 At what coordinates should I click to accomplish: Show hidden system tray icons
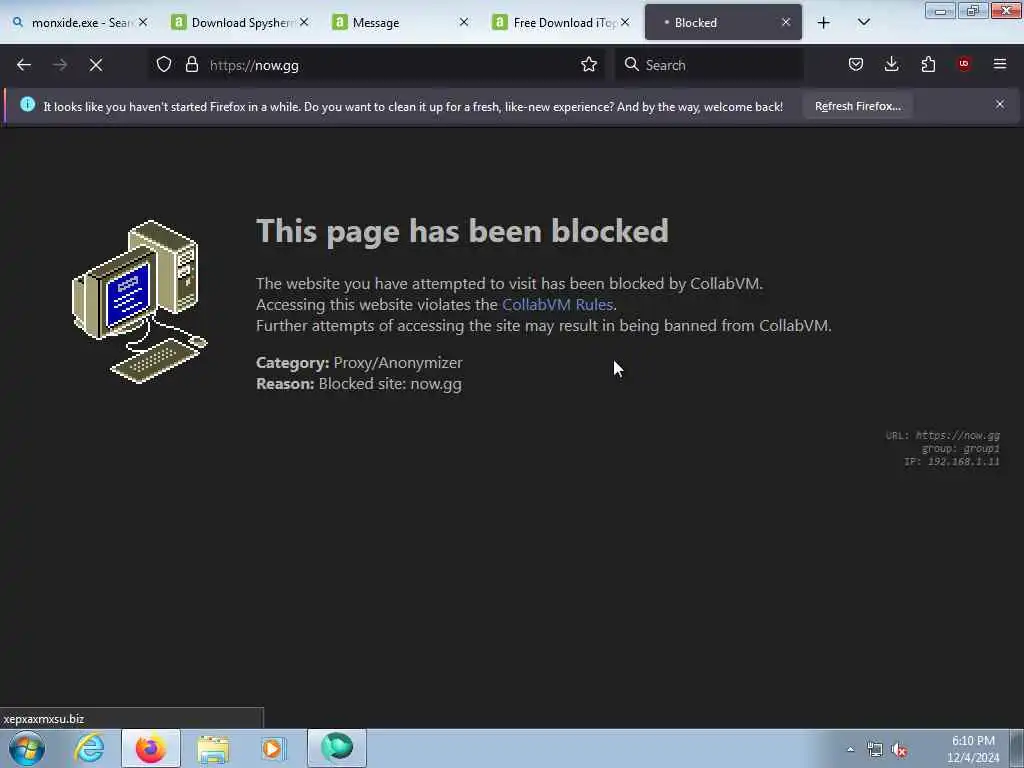[850, 749]
